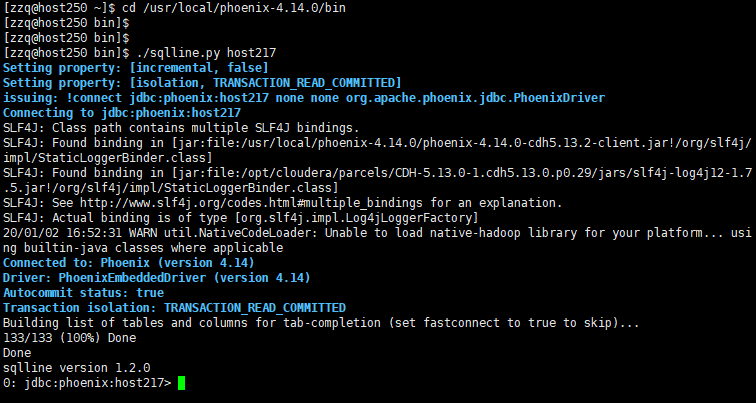Click 'Driver: PhoenixEmbeddedDriver' line
The image size is (756, 403).
pos(156,277)
